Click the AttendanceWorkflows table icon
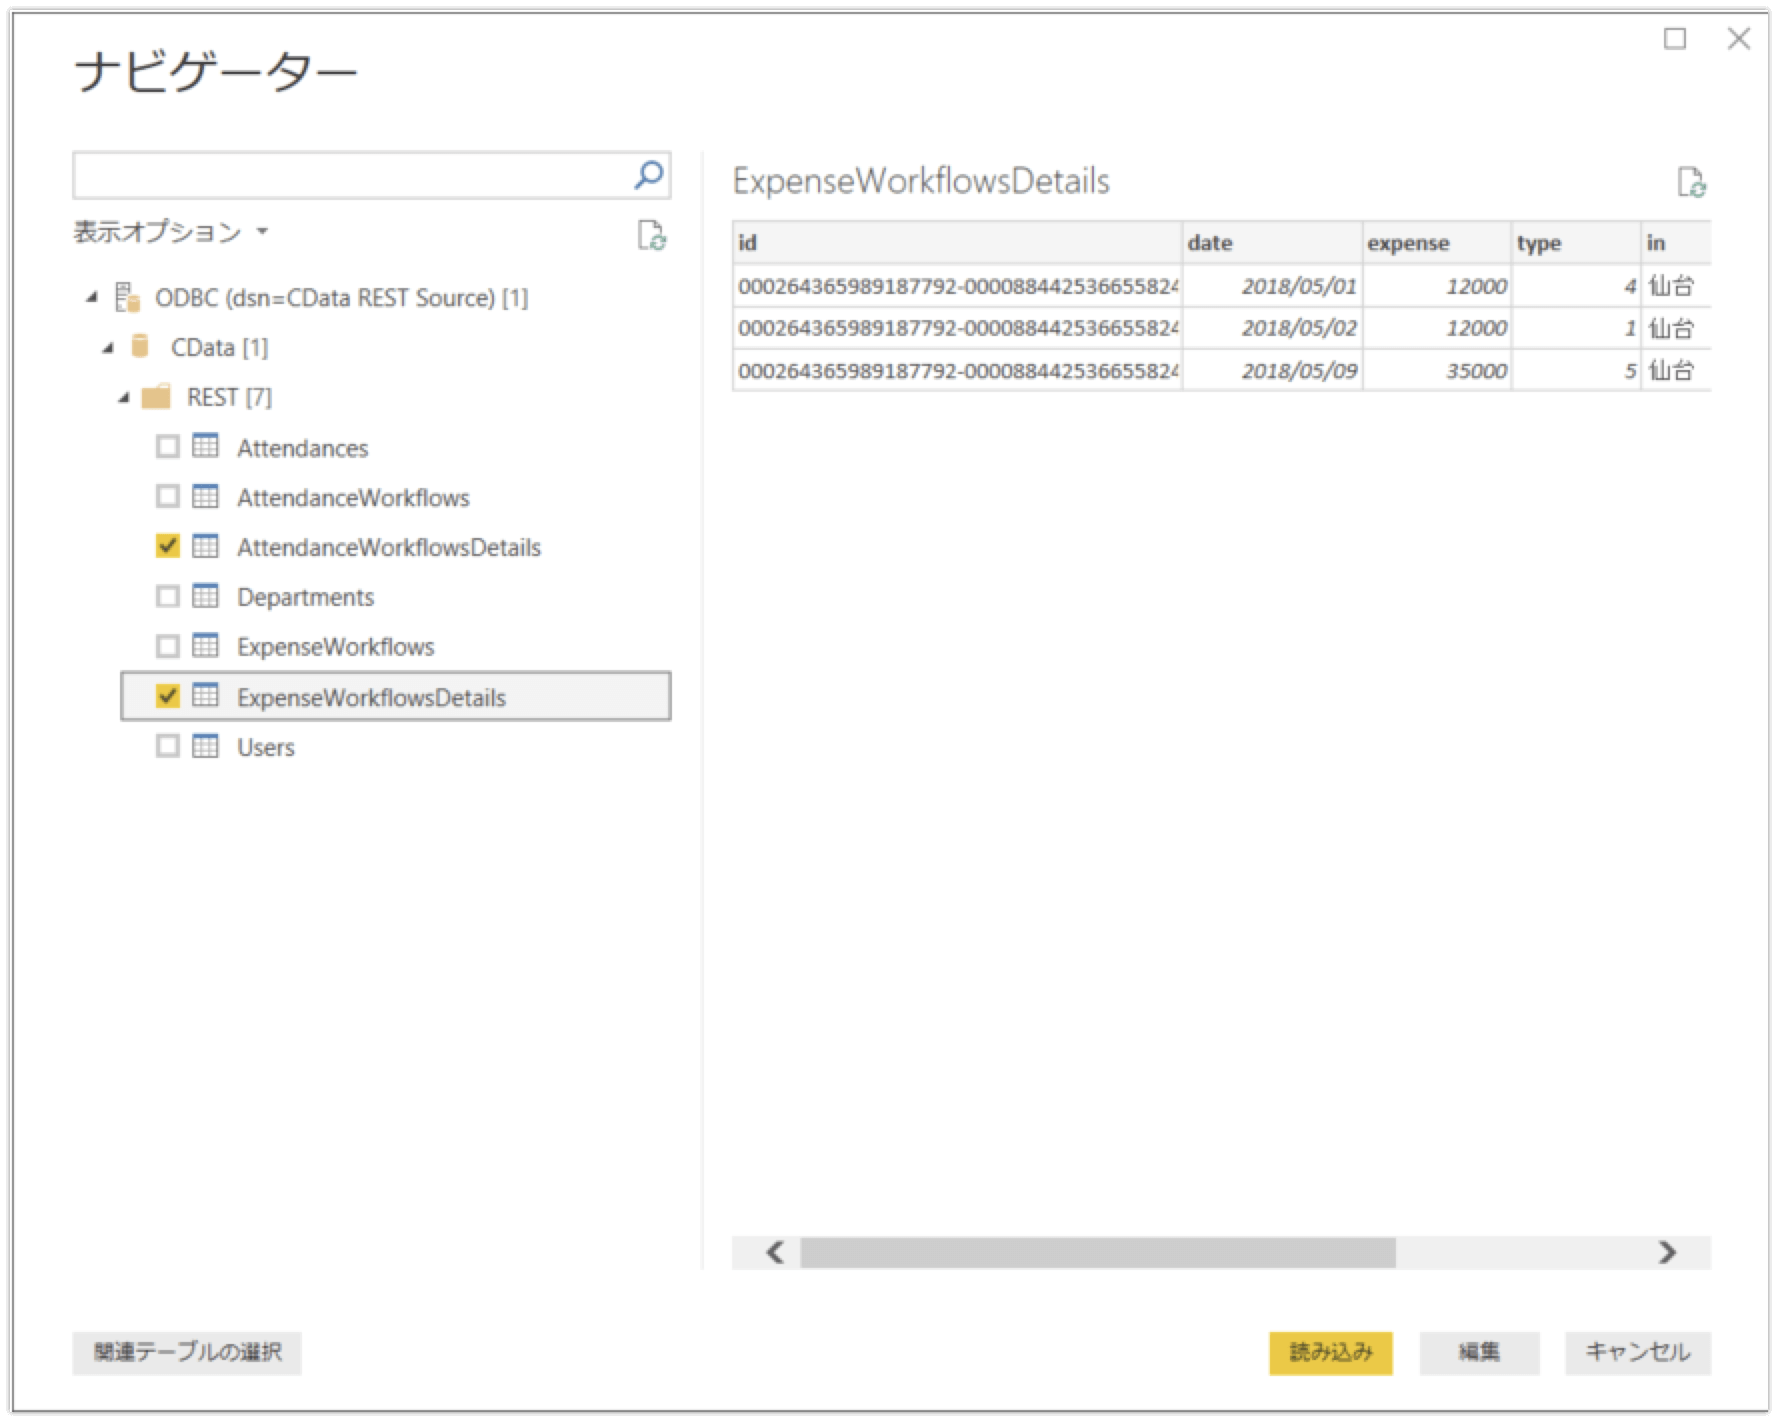The height and width of the screenshot is (1422, 1778). tap(205, 496)
